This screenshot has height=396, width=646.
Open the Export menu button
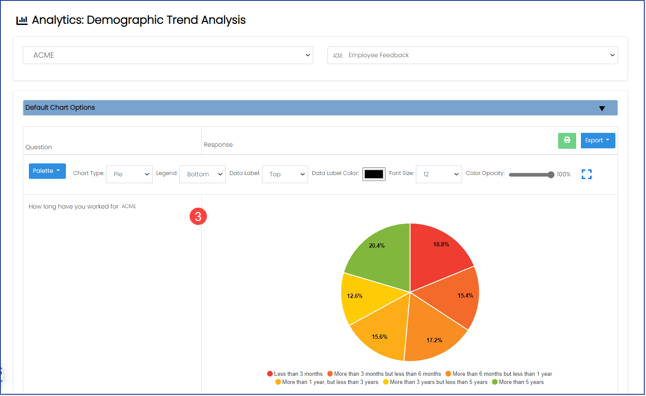click(x=598, y=141)
